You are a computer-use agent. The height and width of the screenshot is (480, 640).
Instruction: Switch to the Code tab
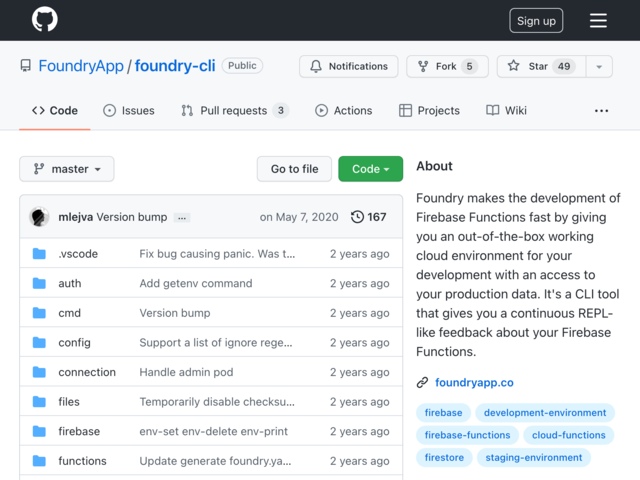55,111
